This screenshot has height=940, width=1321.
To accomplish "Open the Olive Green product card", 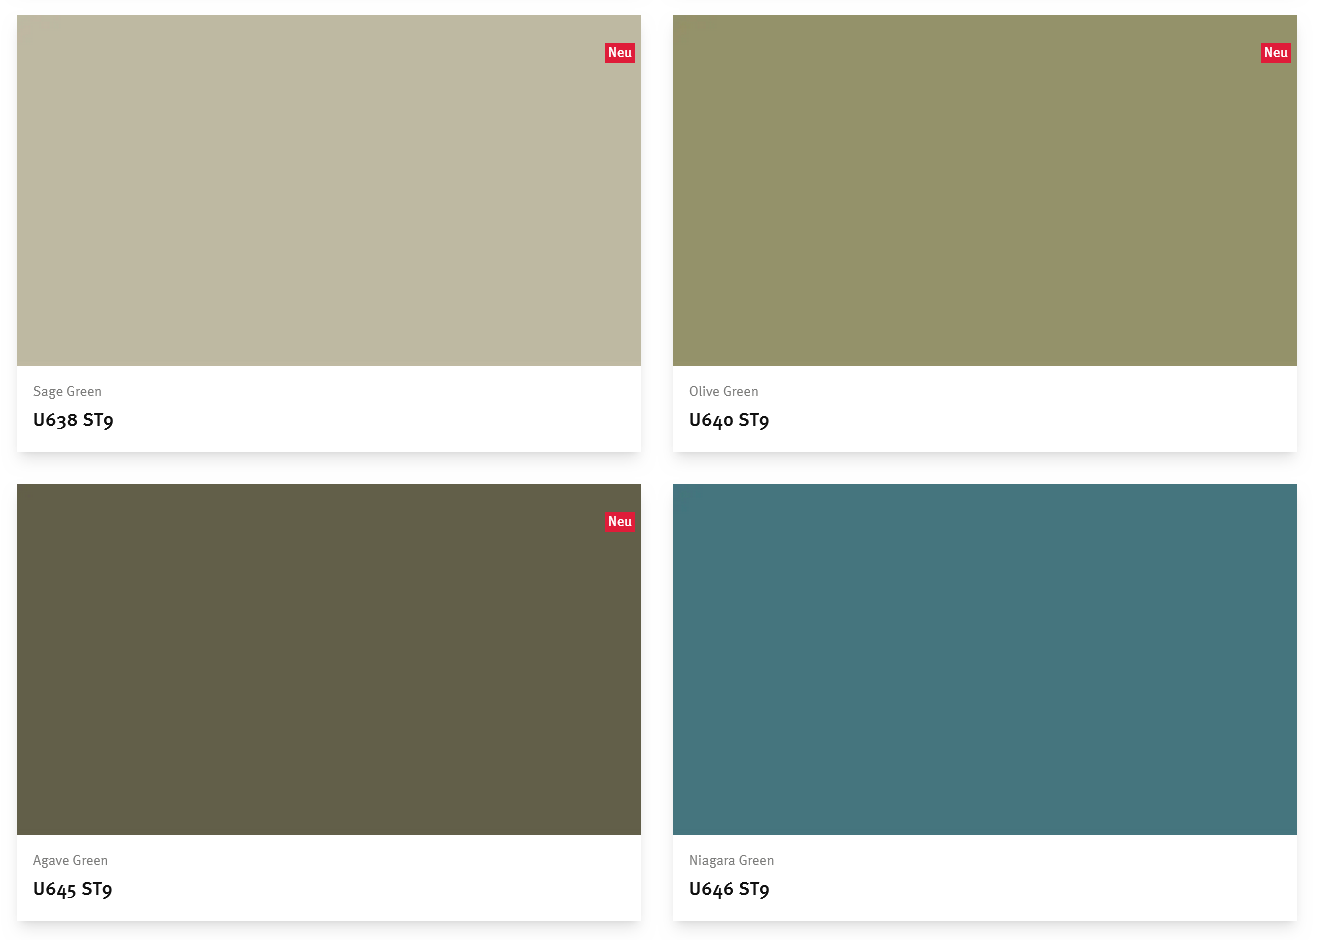I will click(985, 232).
